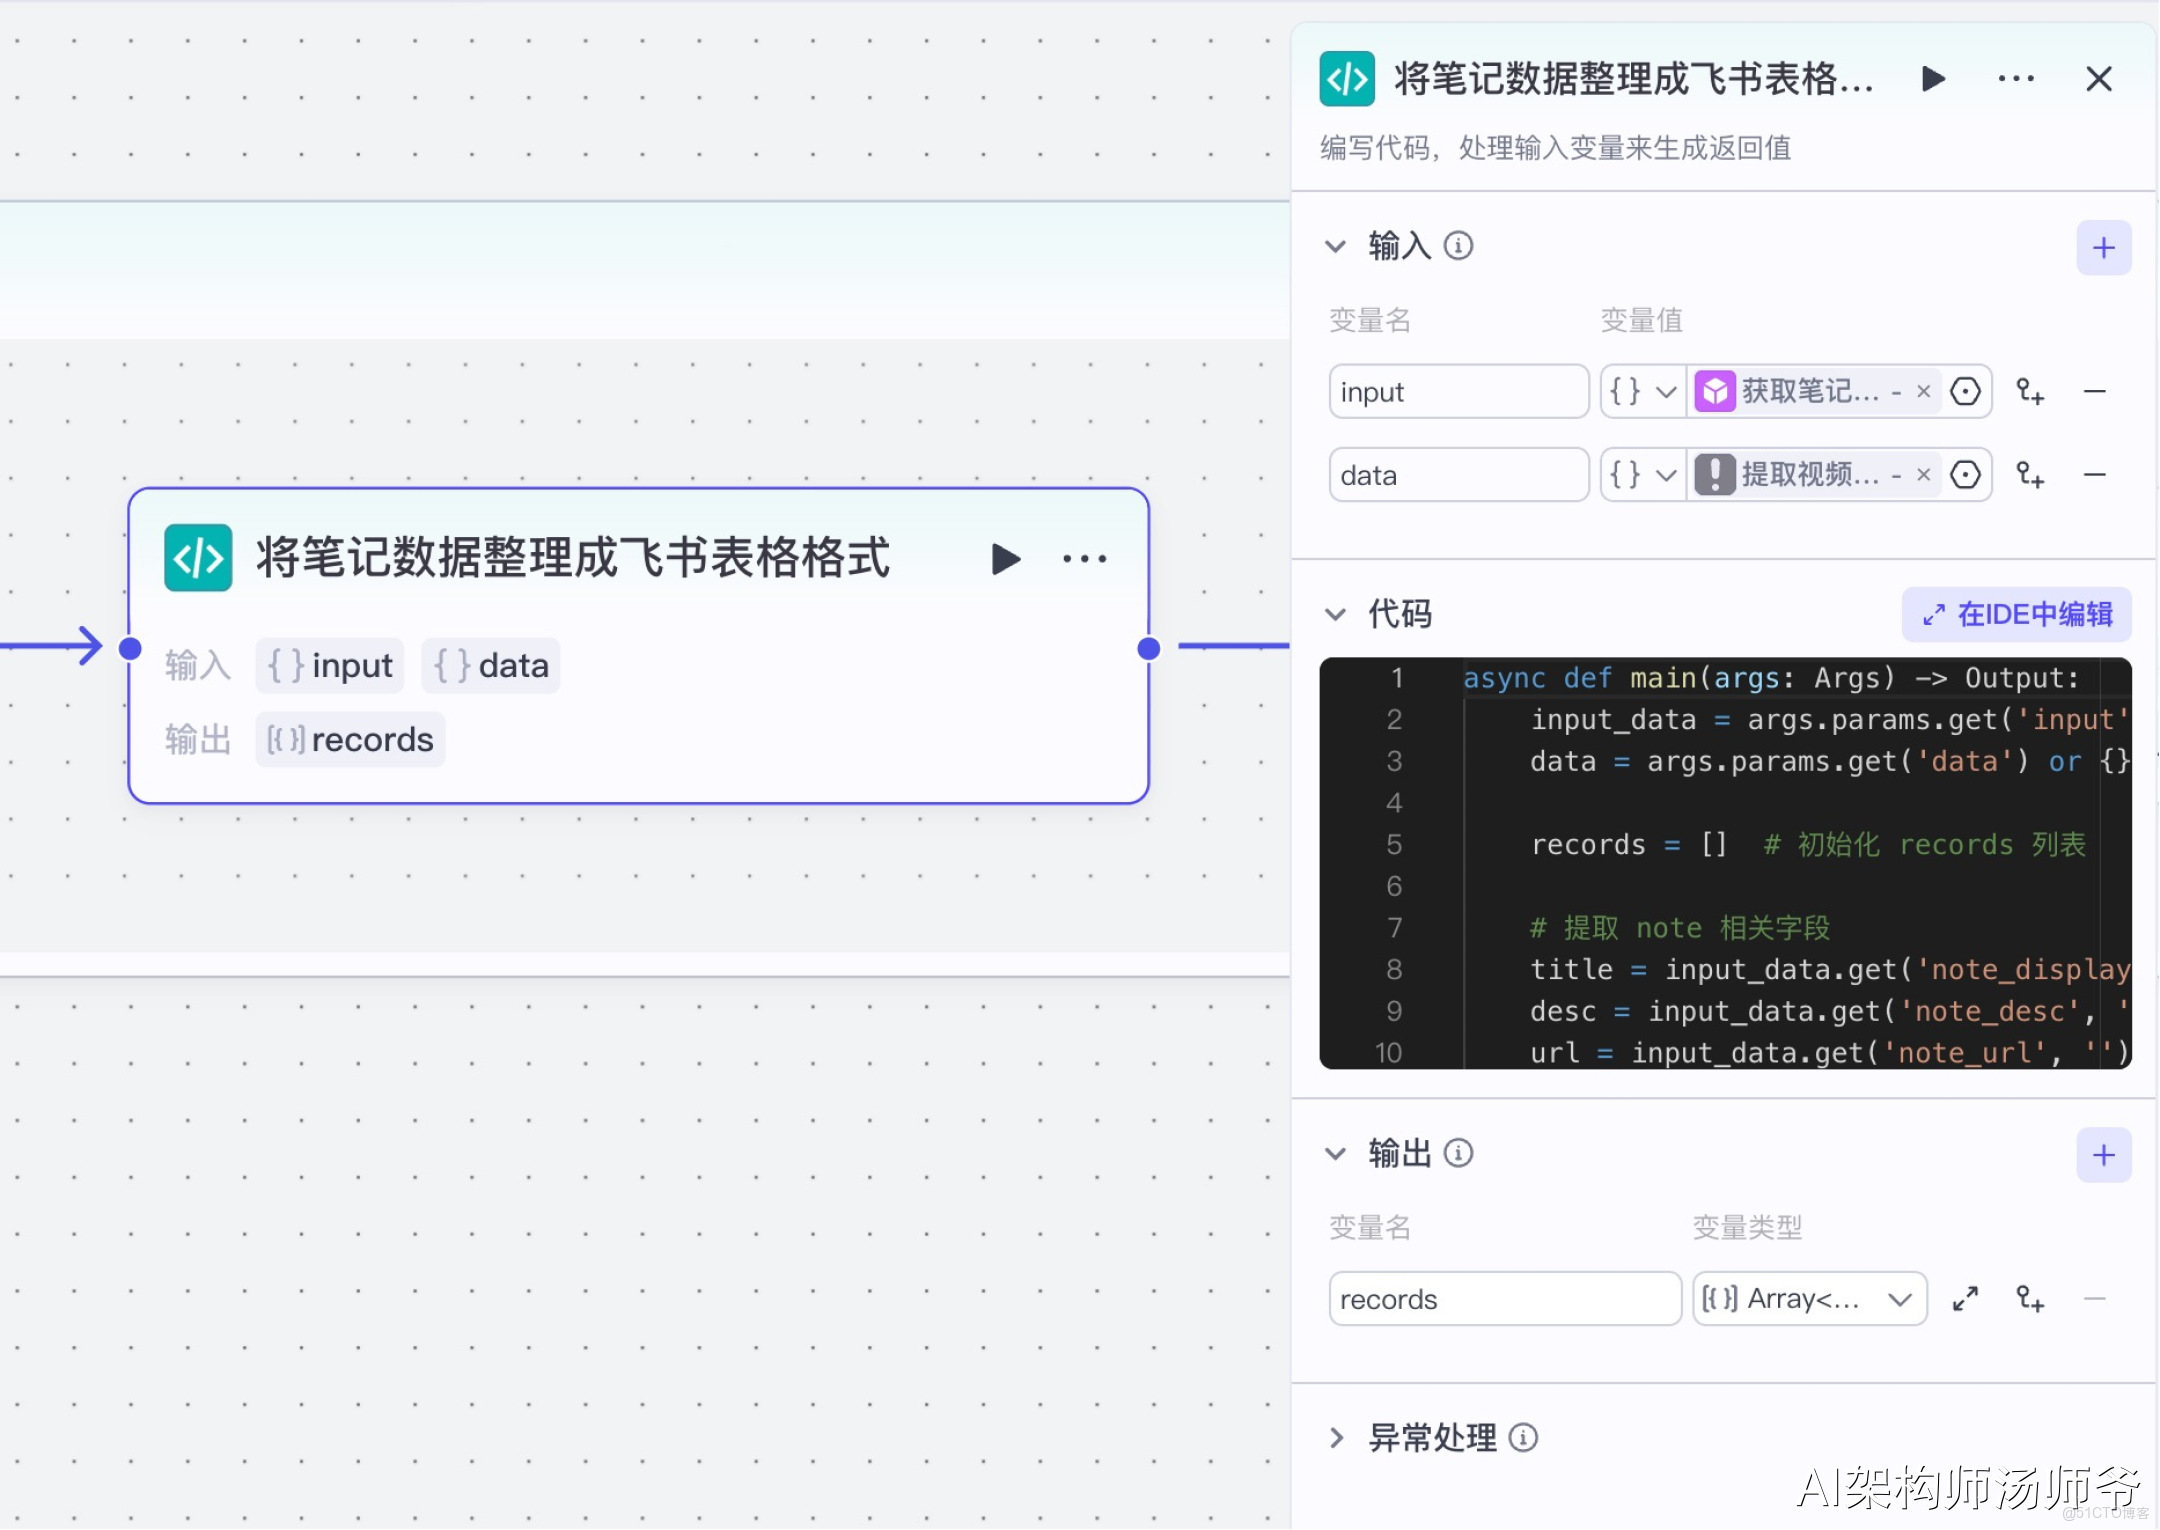Add child item to input variable row
This screenshot has height=1530, width=2160.
[x=2030, y=392]
